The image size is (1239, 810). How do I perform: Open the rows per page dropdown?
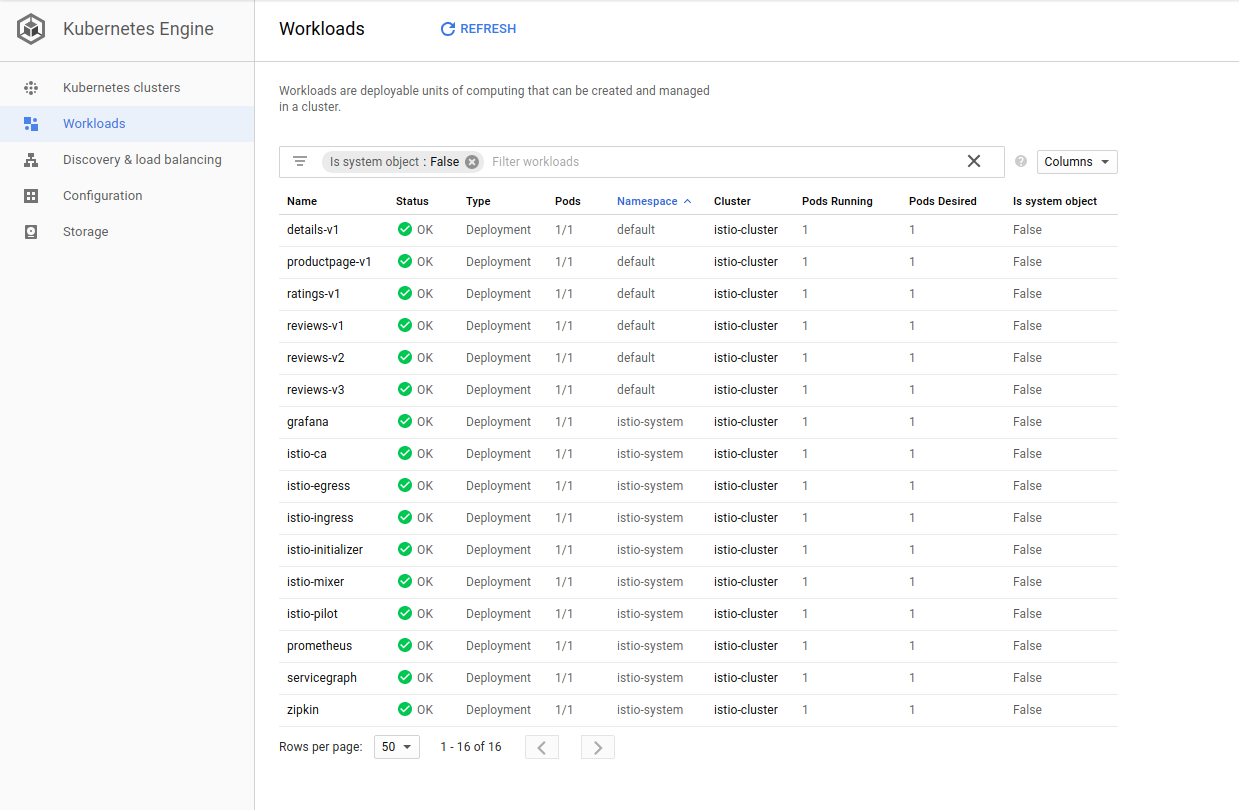tap(397, 747)
